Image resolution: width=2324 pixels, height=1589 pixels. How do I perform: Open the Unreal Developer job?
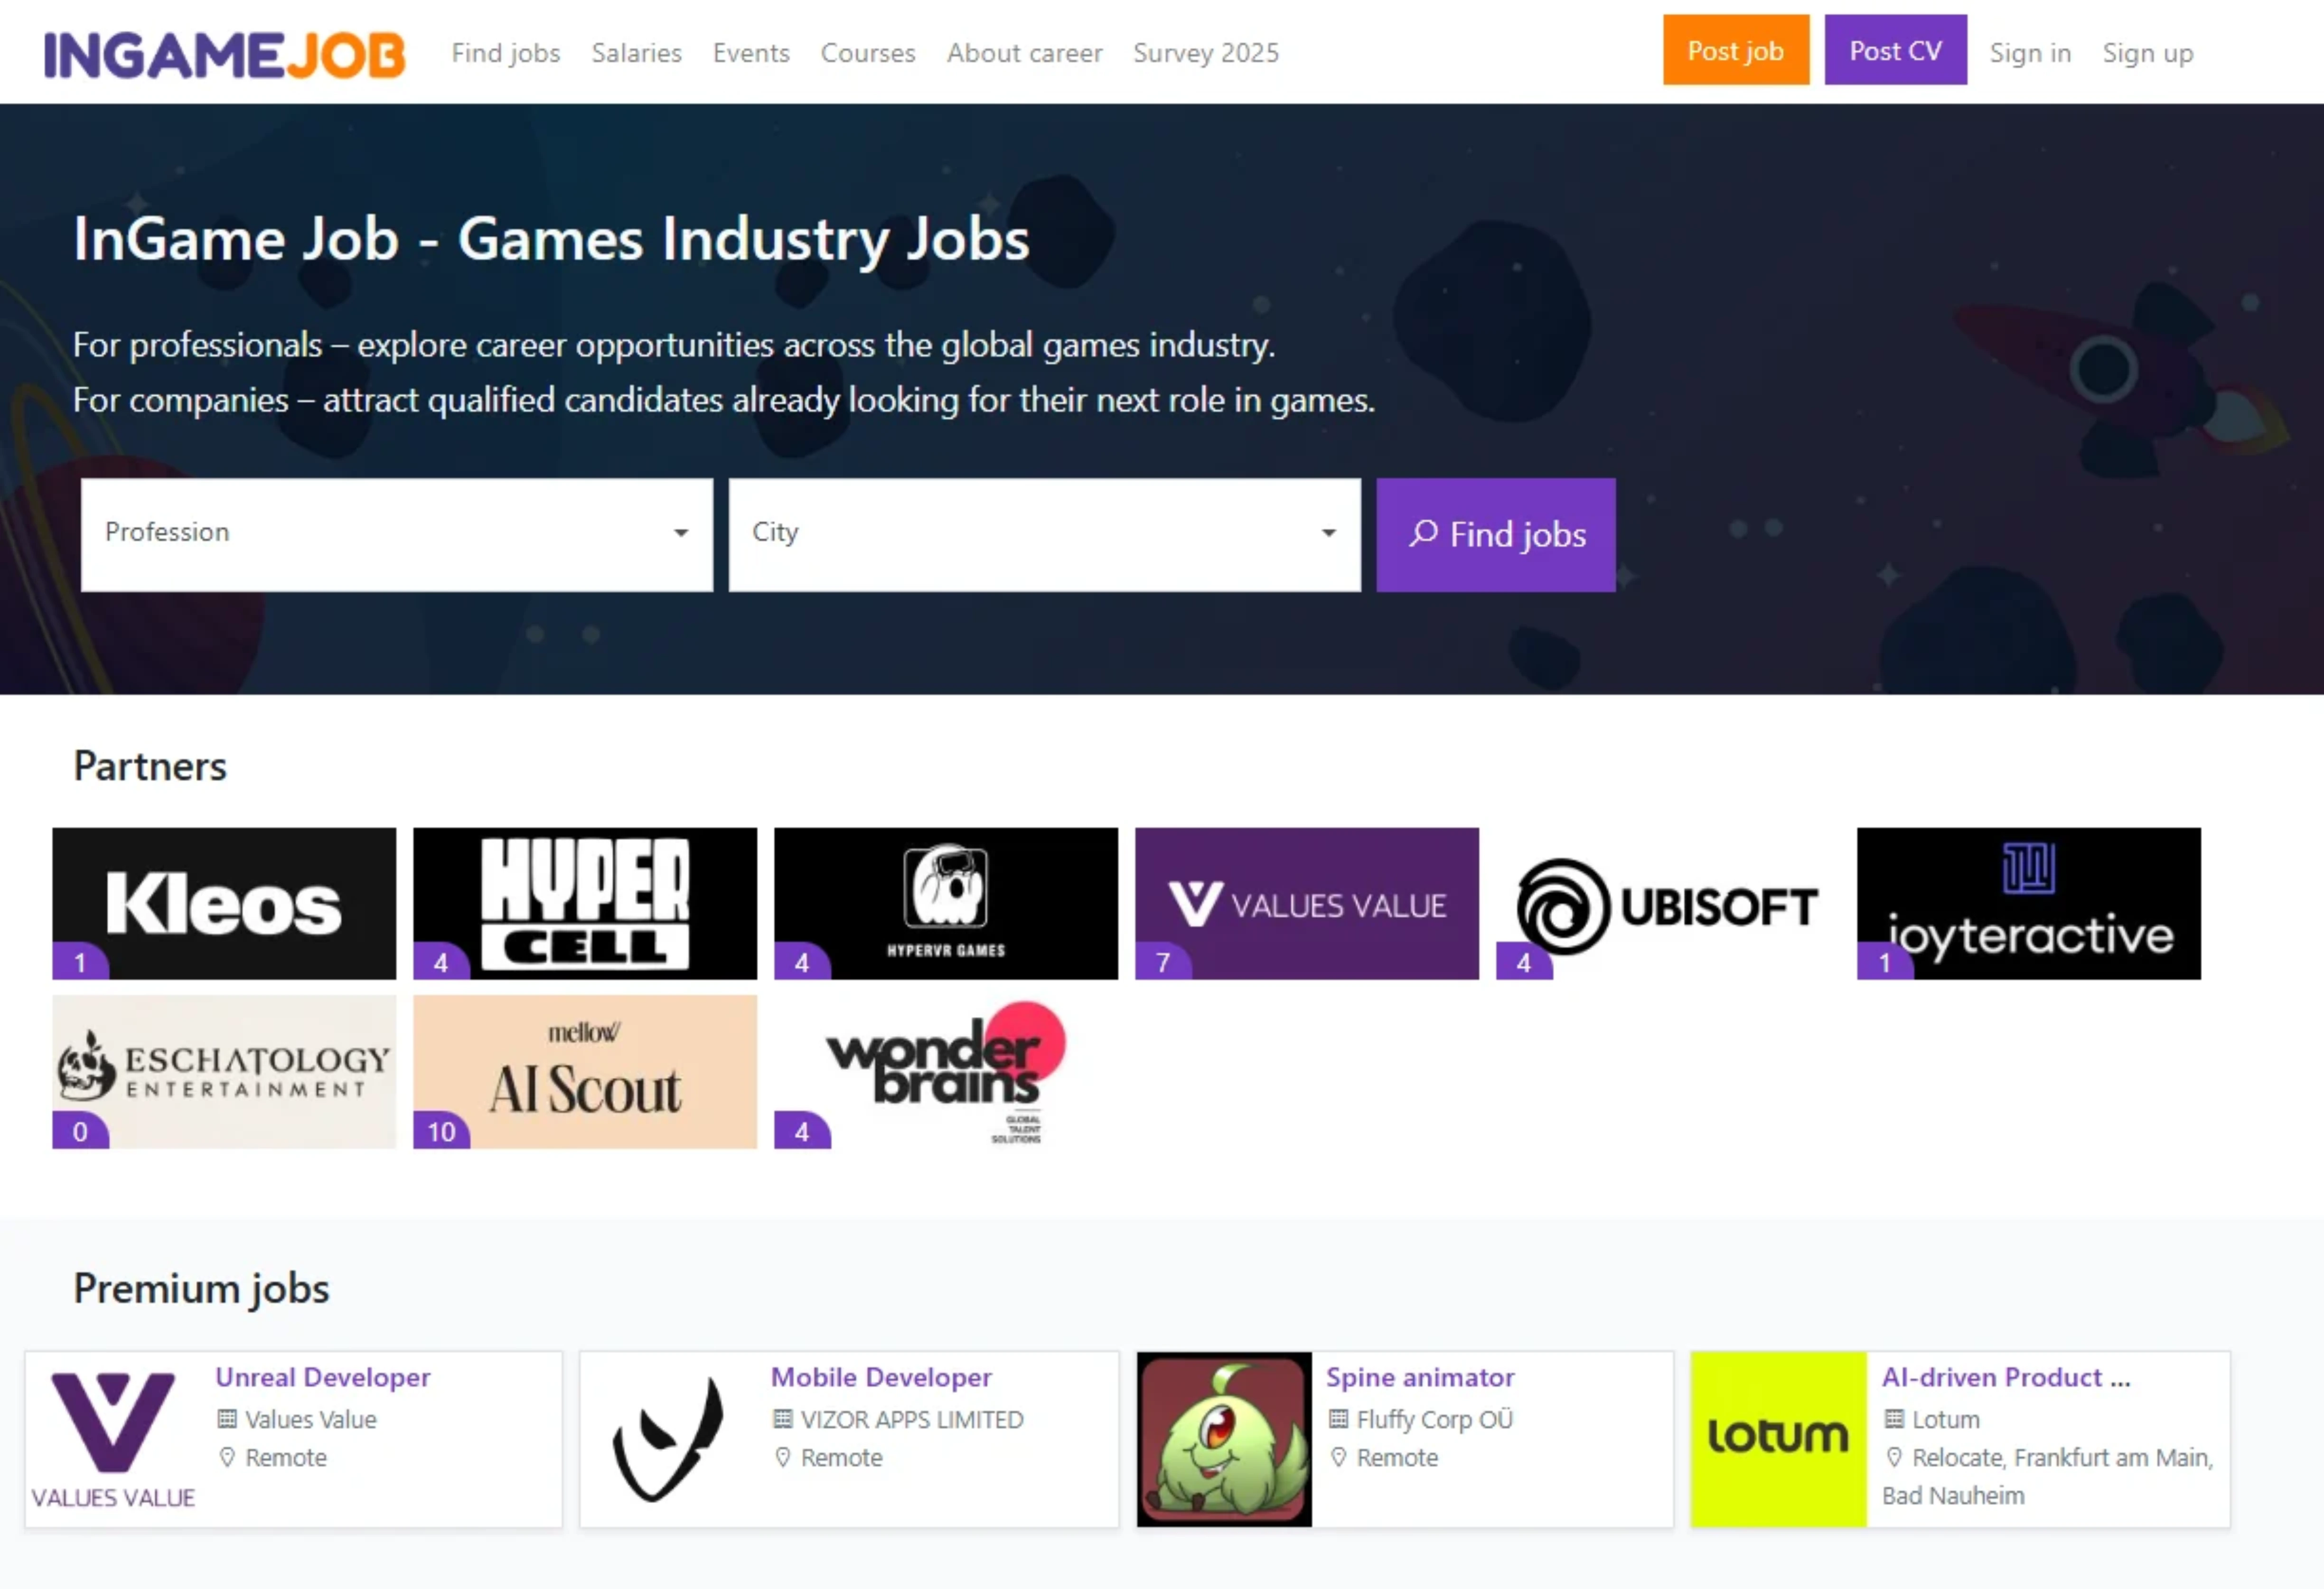[x=323, y=1377]
